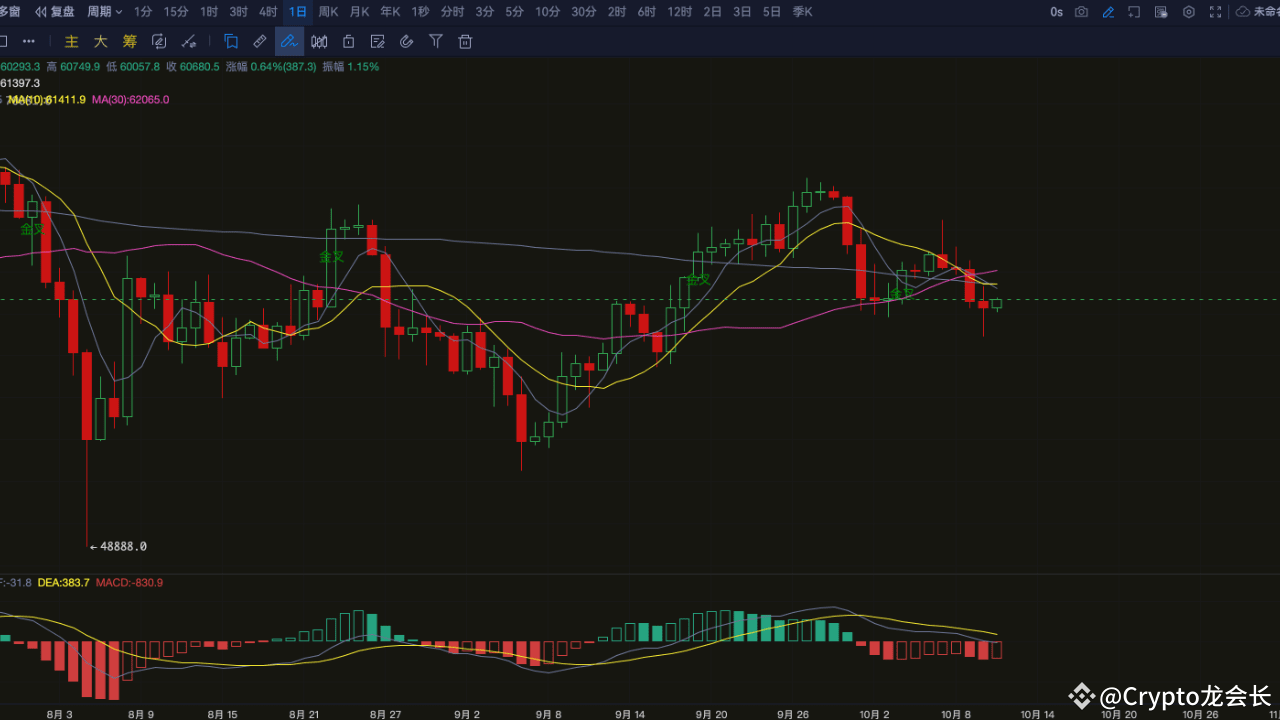The height and width of the screenshot is (720, 1280).
Task: Switch to the 月K timeframe
Action: 359,12
